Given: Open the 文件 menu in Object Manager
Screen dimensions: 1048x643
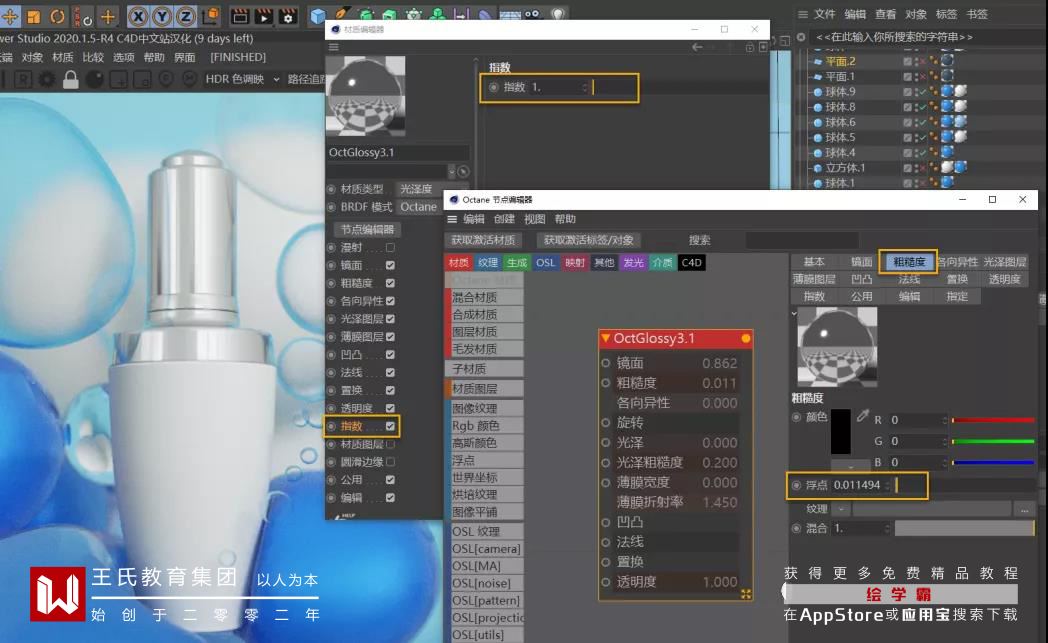Looking at the screenshot, I should point(825,14).
